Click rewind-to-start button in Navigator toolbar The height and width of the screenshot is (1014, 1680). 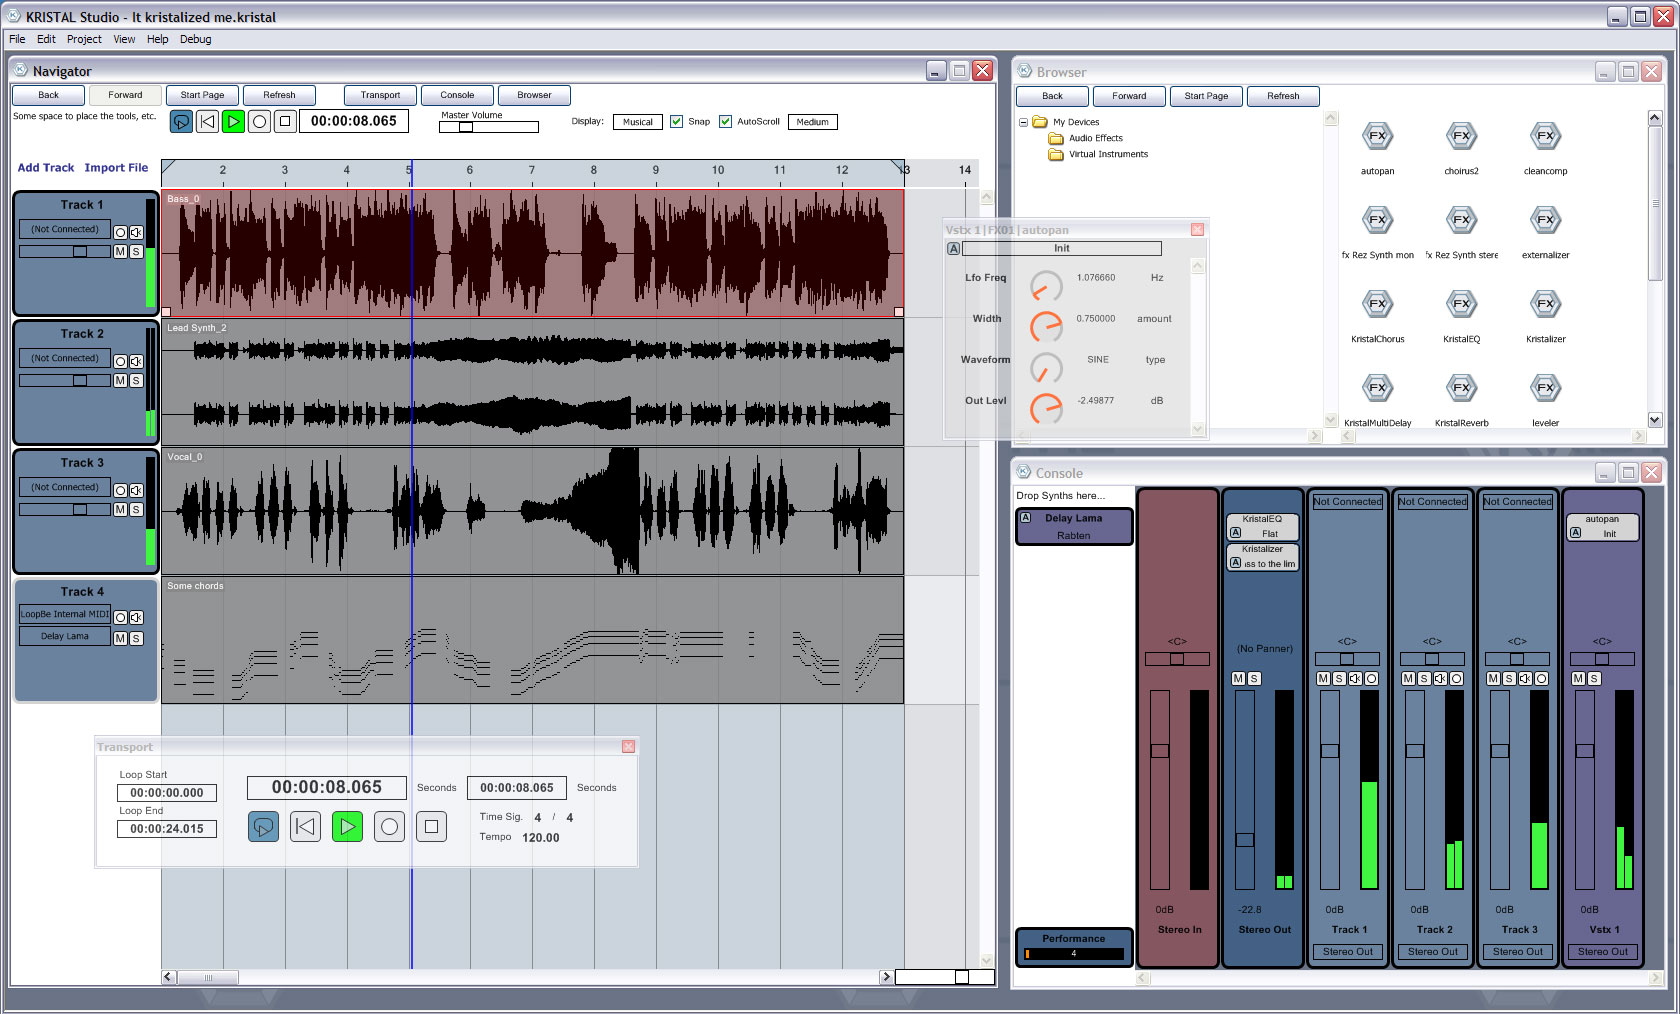[x=207, y=122]
